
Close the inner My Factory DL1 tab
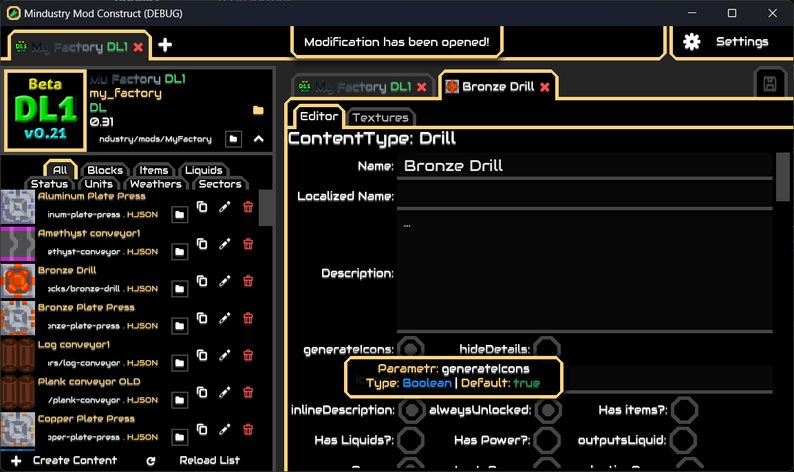coord(421,87)
